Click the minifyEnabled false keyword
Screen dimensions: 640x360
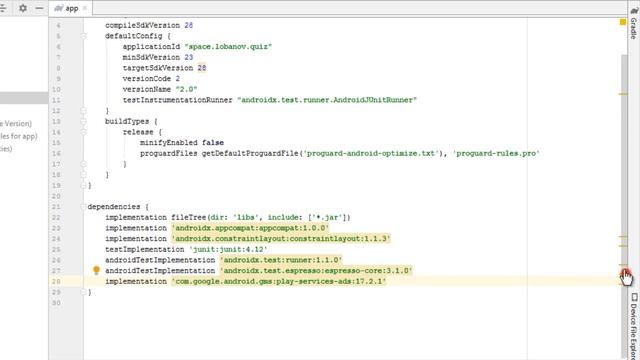pos(213,142)
